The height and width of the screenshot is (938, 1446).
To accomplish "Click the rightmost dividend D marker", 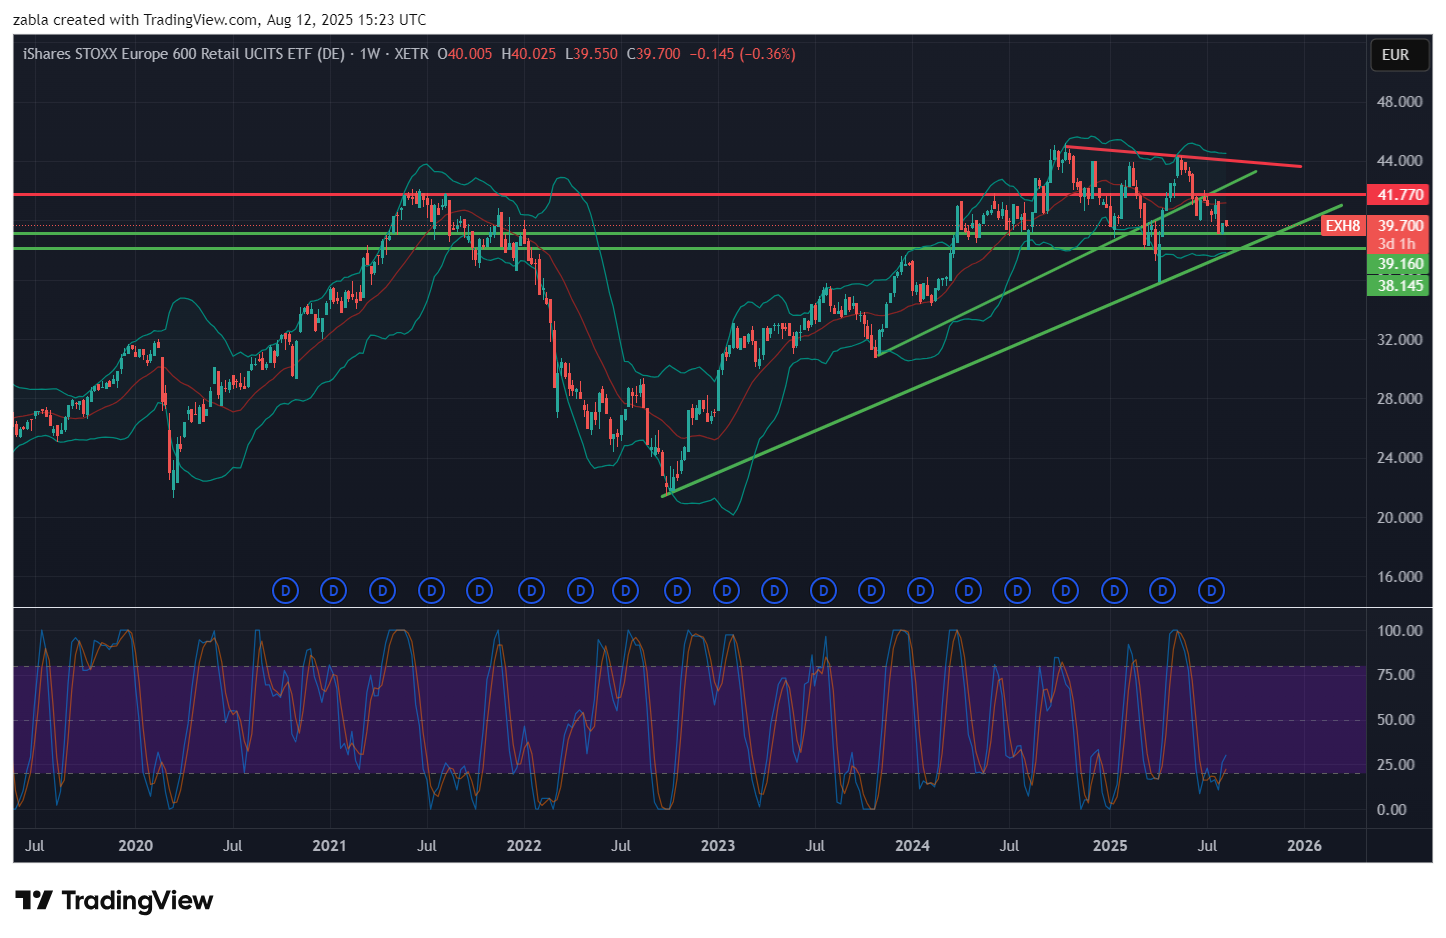I will coord(1211,591).
